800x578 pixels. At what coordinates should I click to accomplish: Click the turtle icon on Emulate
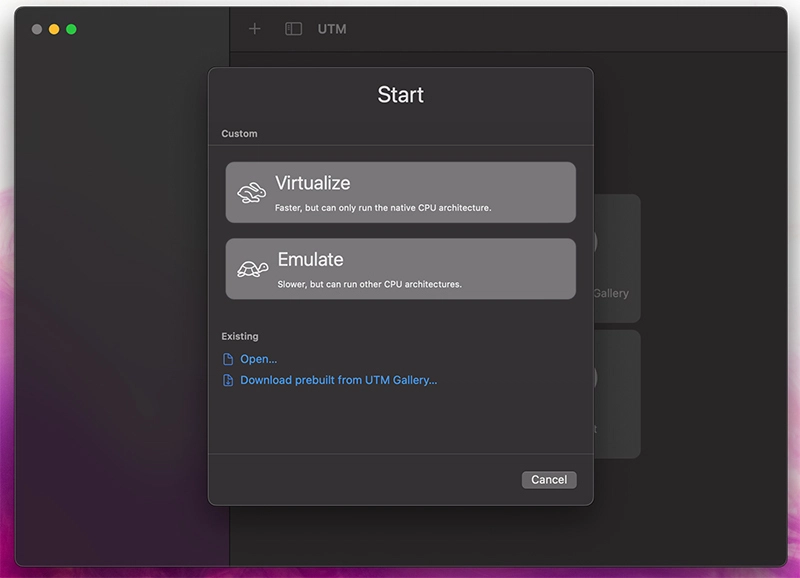click(x=253, y=269)
